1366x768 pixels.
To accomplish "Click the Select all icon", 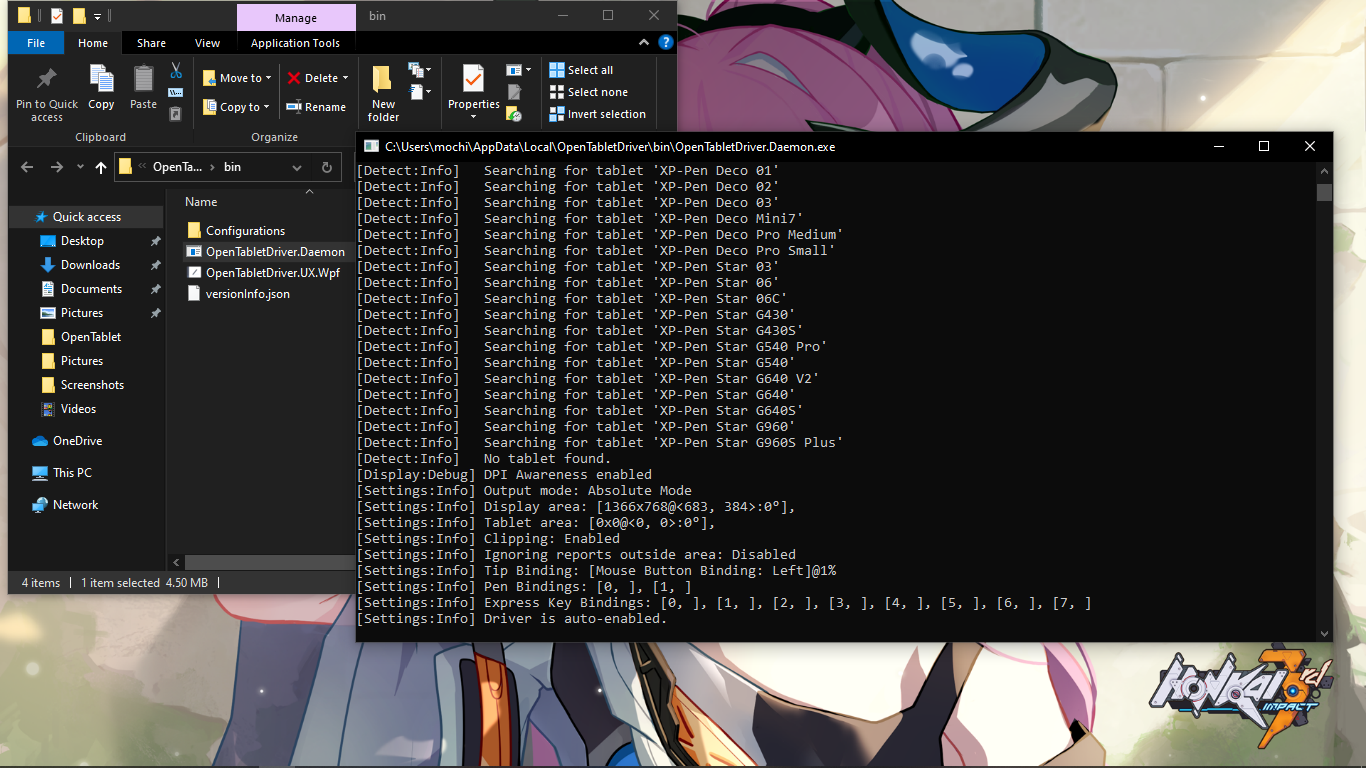I will (557, 69).
